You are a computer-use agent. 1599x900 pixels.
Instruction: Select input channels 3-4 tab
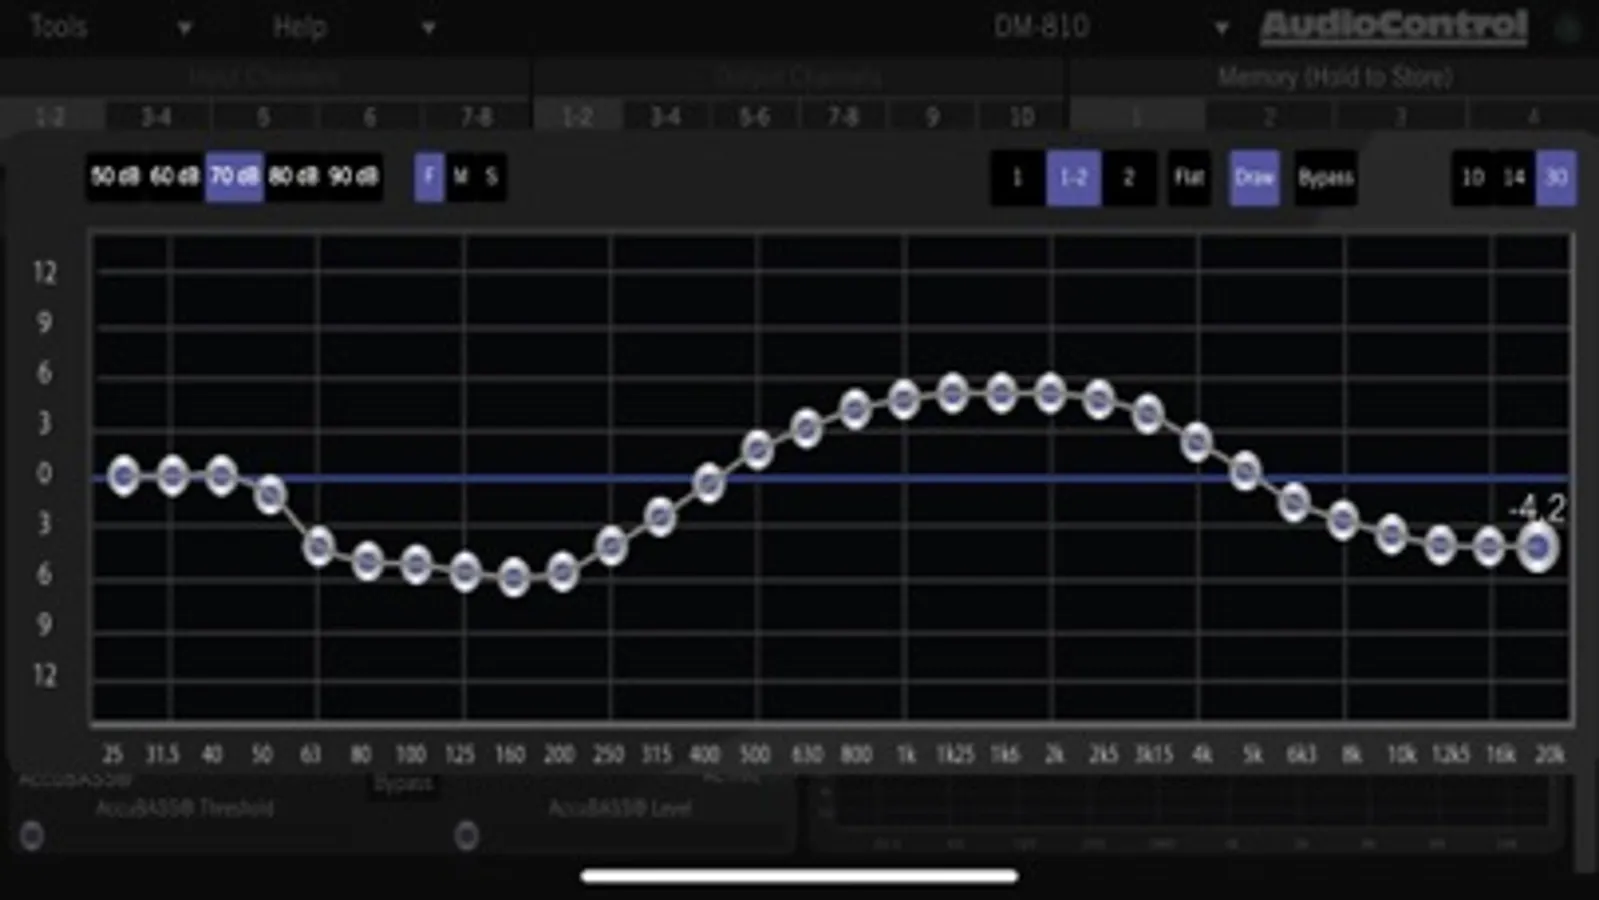(157, 117)
